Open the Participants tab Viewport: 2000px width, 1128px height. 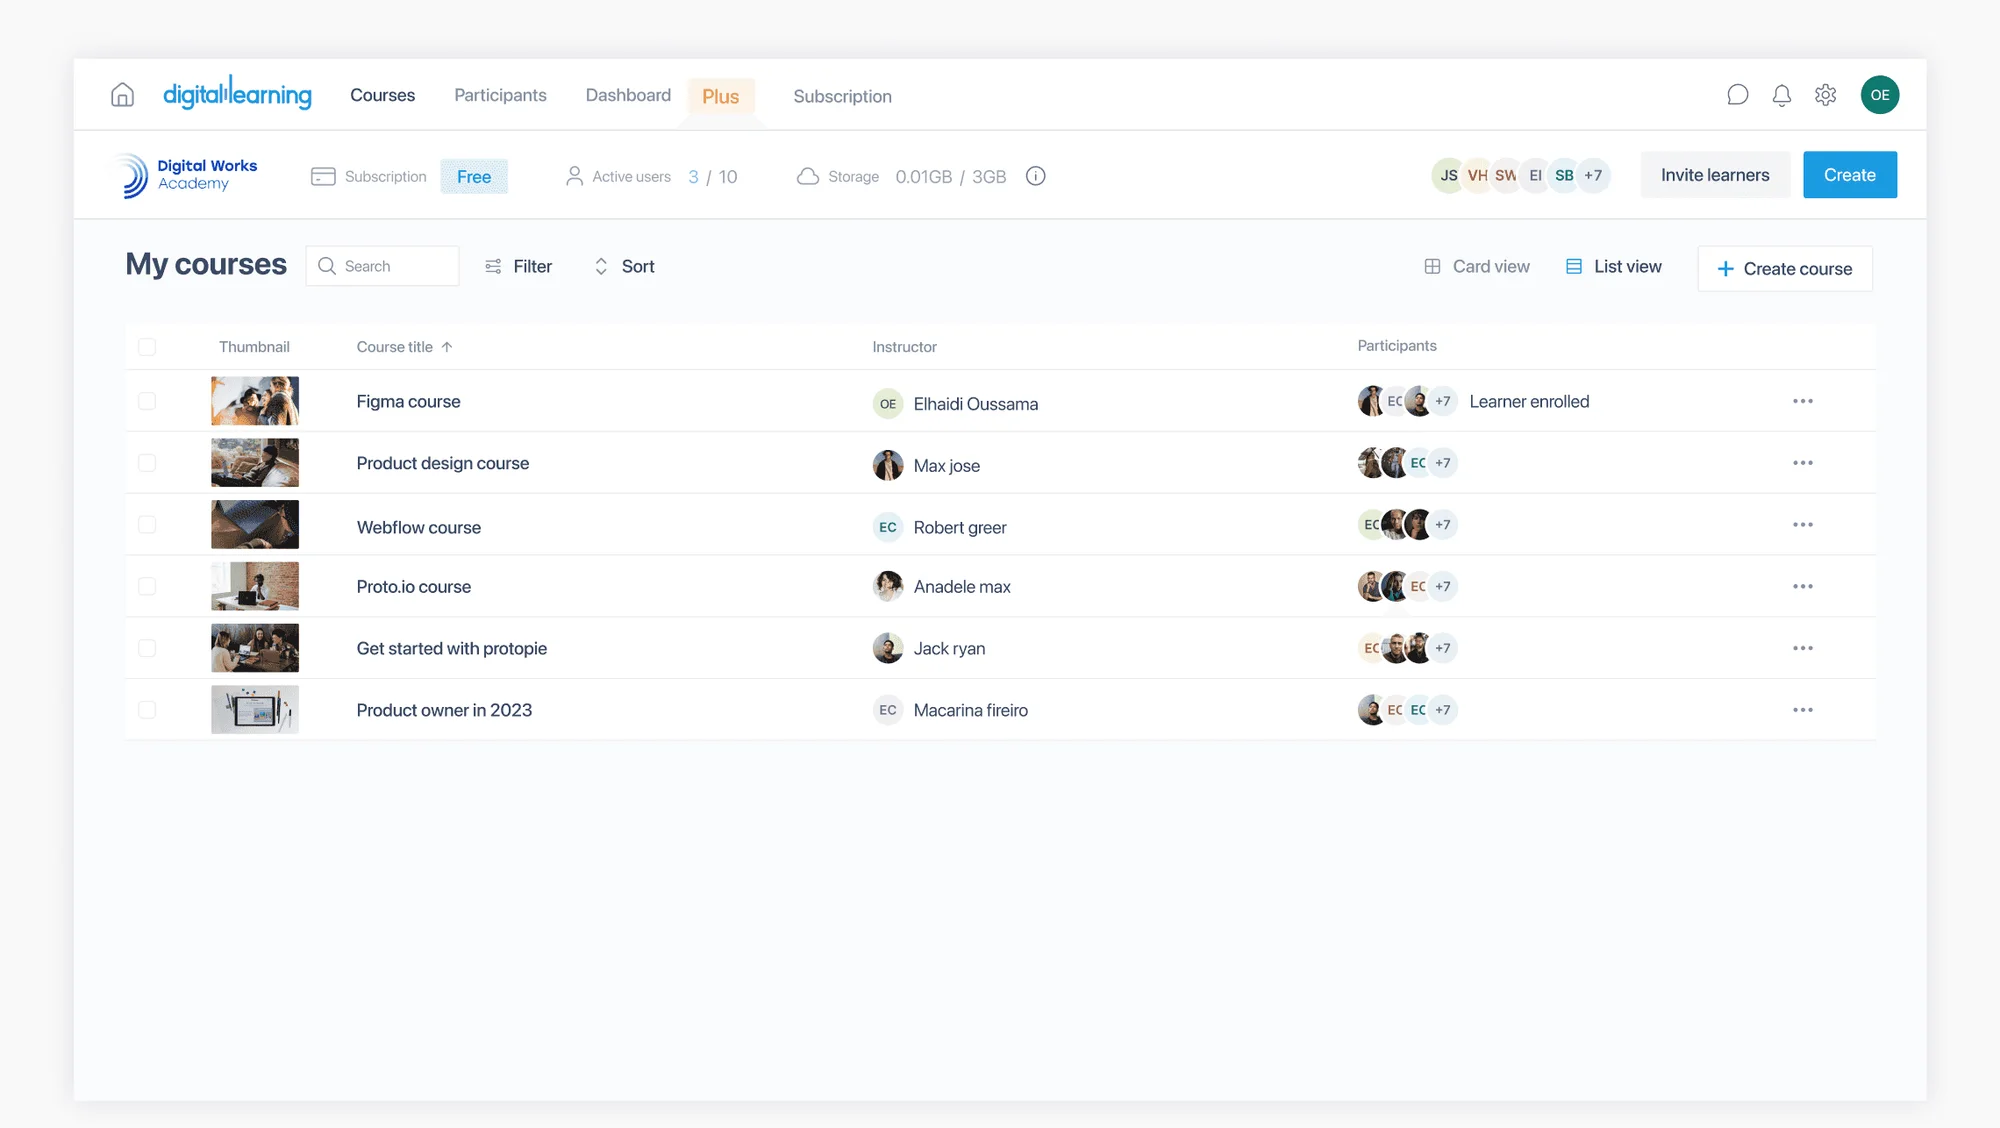point(500,95)
